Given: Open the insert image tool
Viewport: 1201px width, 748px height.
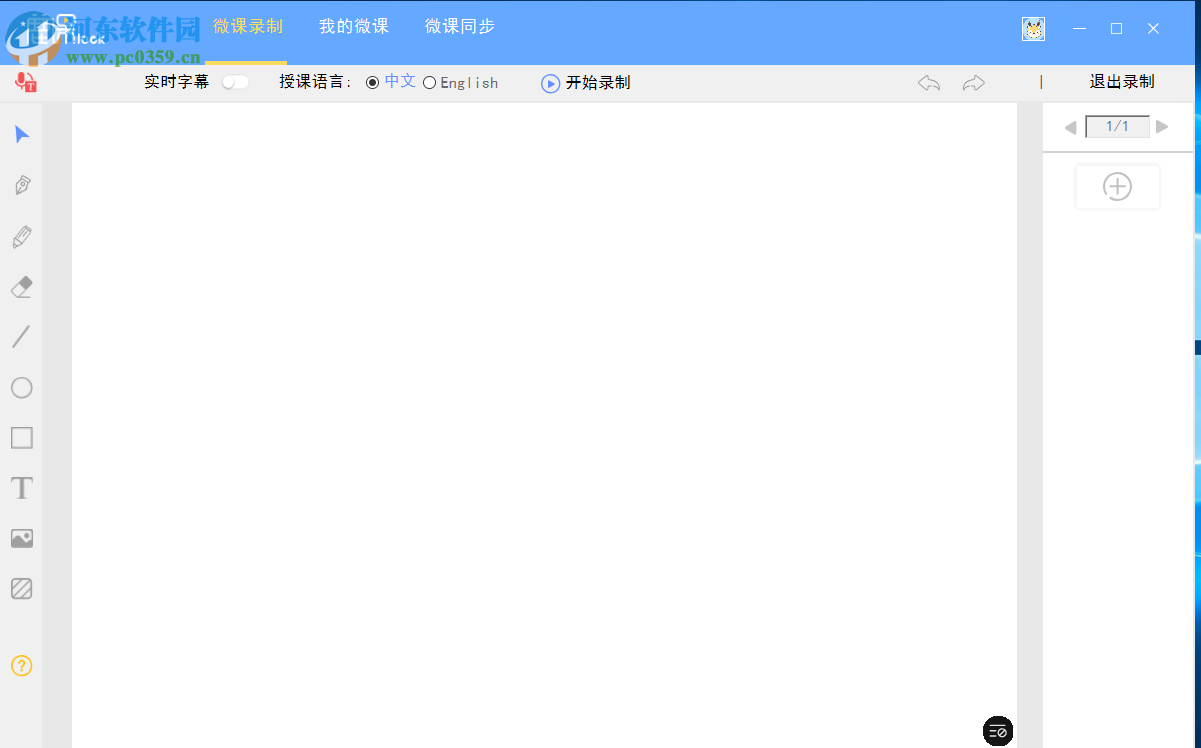Looking at the screenshot, I should [21, 538].
